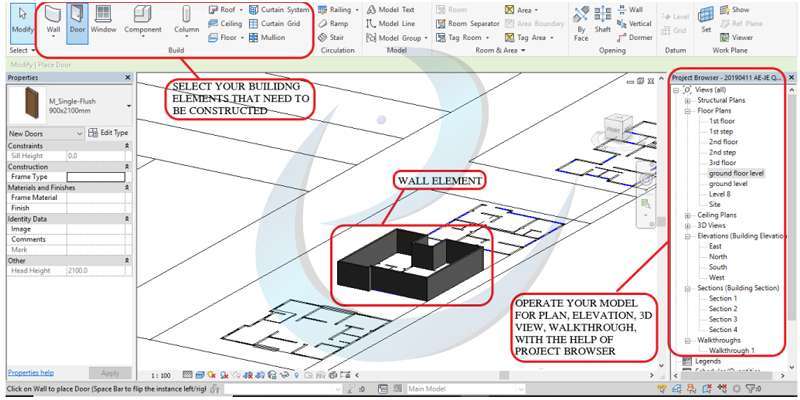Open the 1st floor plan view
This screenshot has width=800, height=400.
tap(722, 121)
